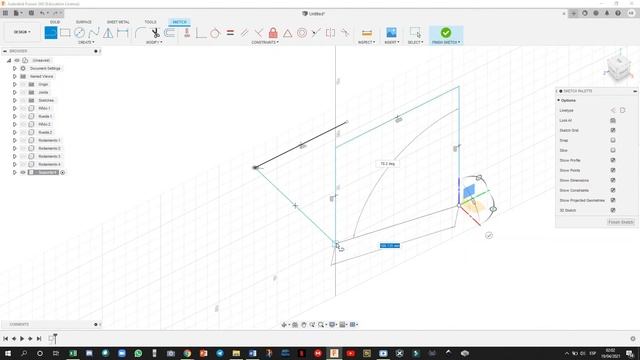Toggle the Show Profile checkbox
Image resolution: width=640 pixels, height=360 pixels.
pyautogui.click(x=613, y=160)
